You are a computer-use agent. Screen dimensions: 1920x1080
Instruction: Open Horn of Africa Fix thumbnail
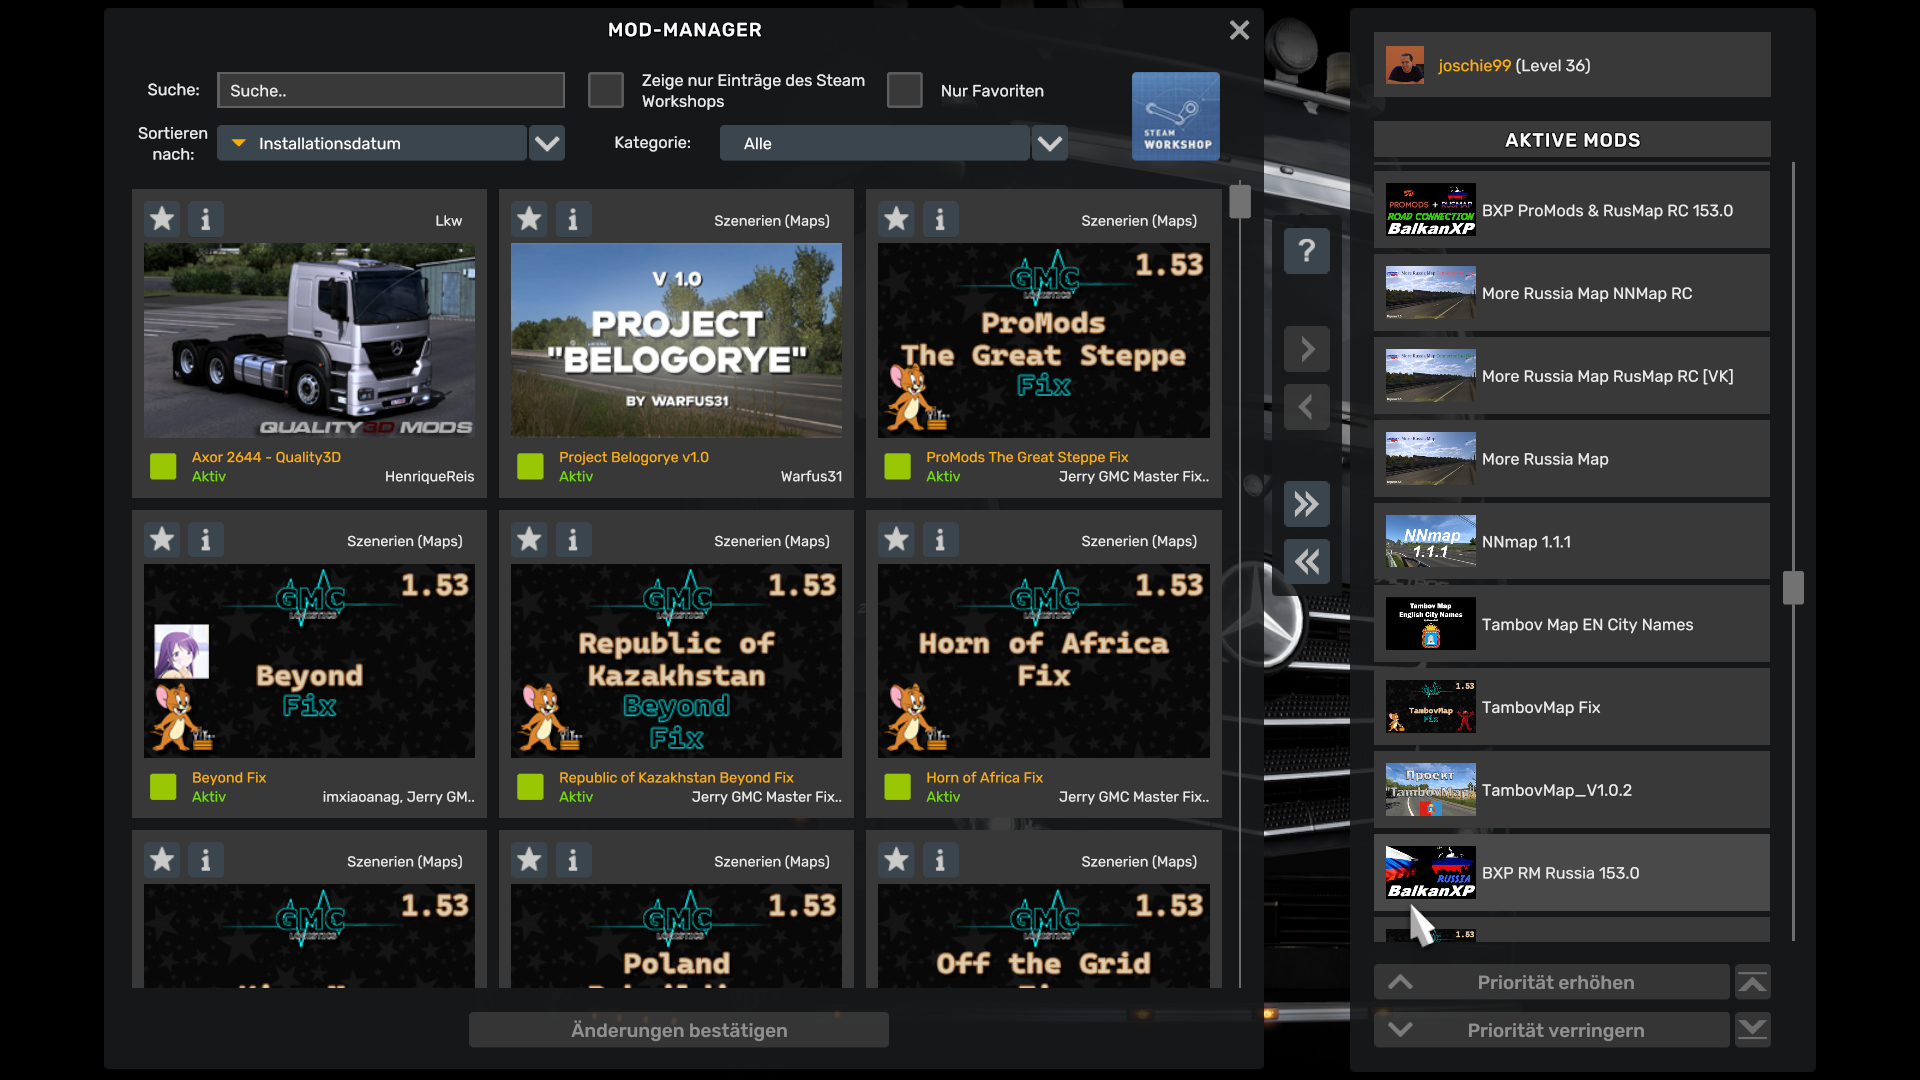click(1043, 661)
